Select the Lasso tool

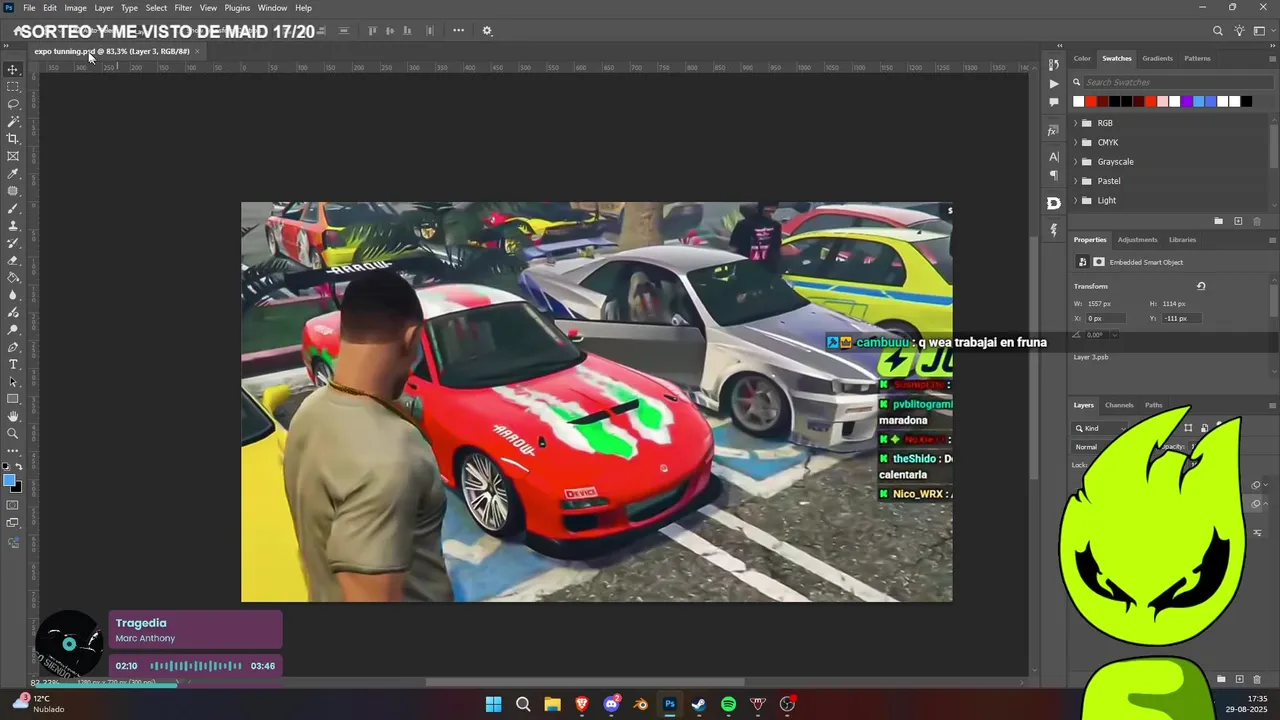(13, 104)
